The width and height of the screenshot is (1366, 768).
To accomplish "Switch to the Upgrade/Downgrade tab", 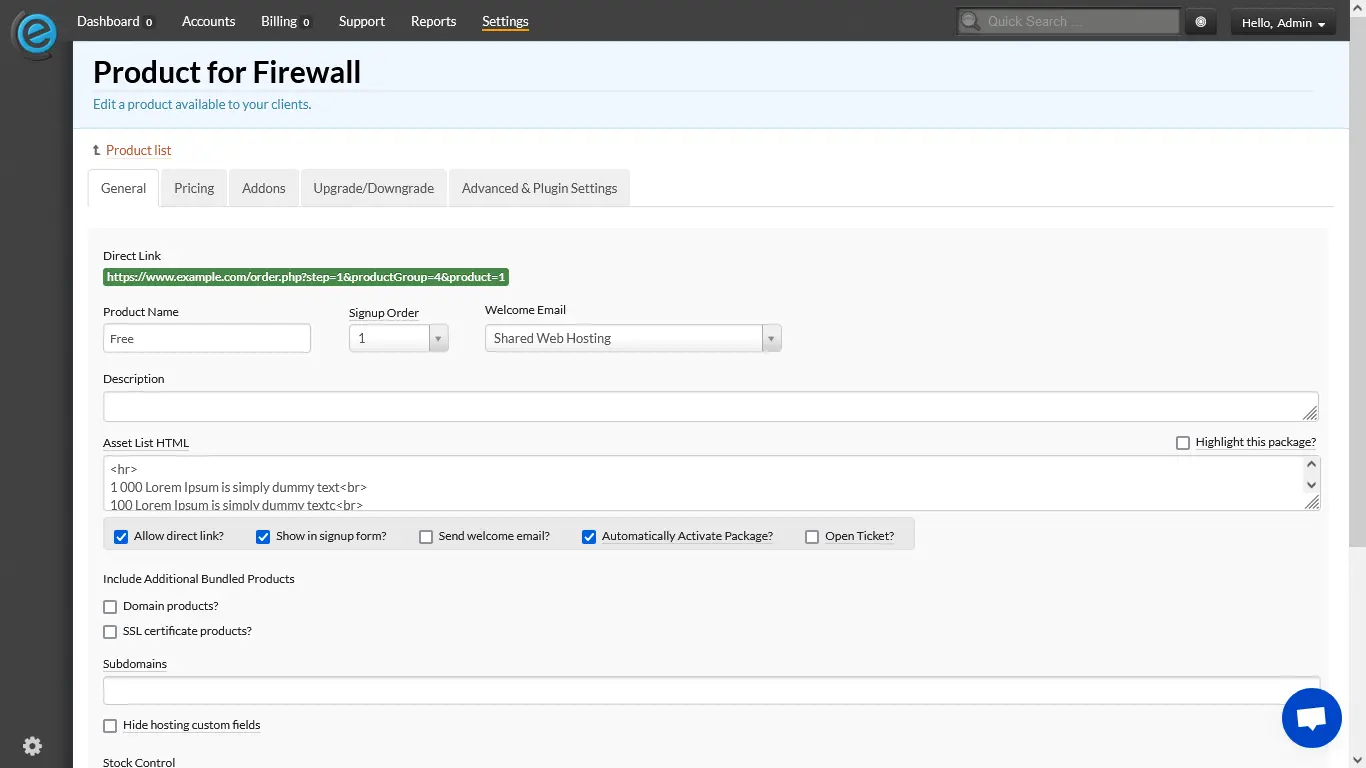I will tap(374, 188).
